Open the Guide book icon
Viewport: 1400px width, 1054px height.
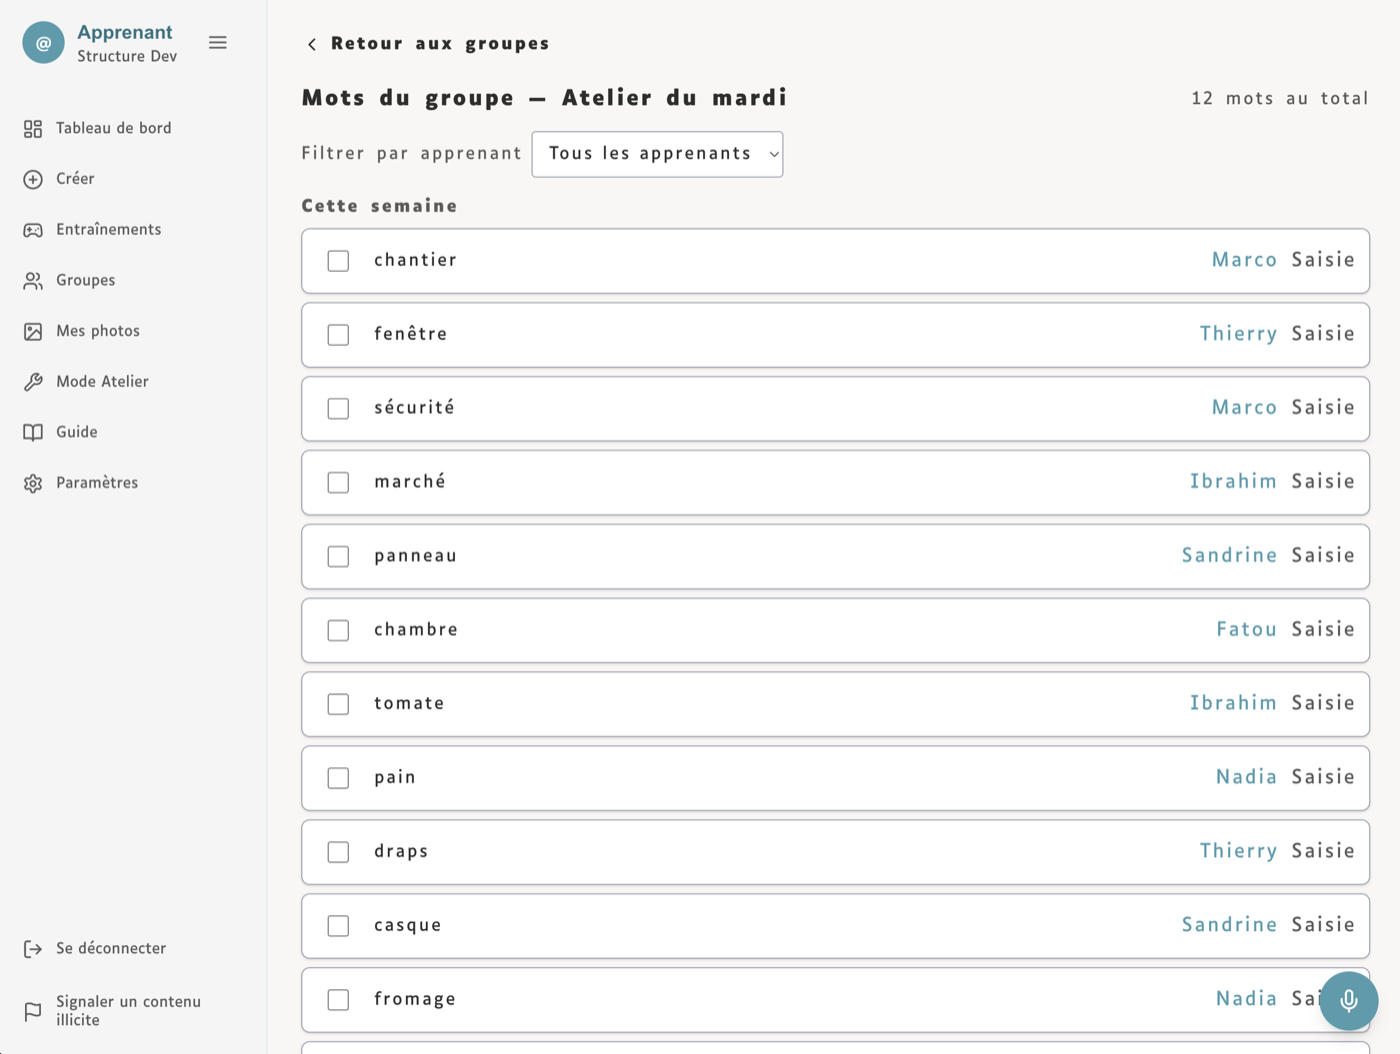point(33,431)
